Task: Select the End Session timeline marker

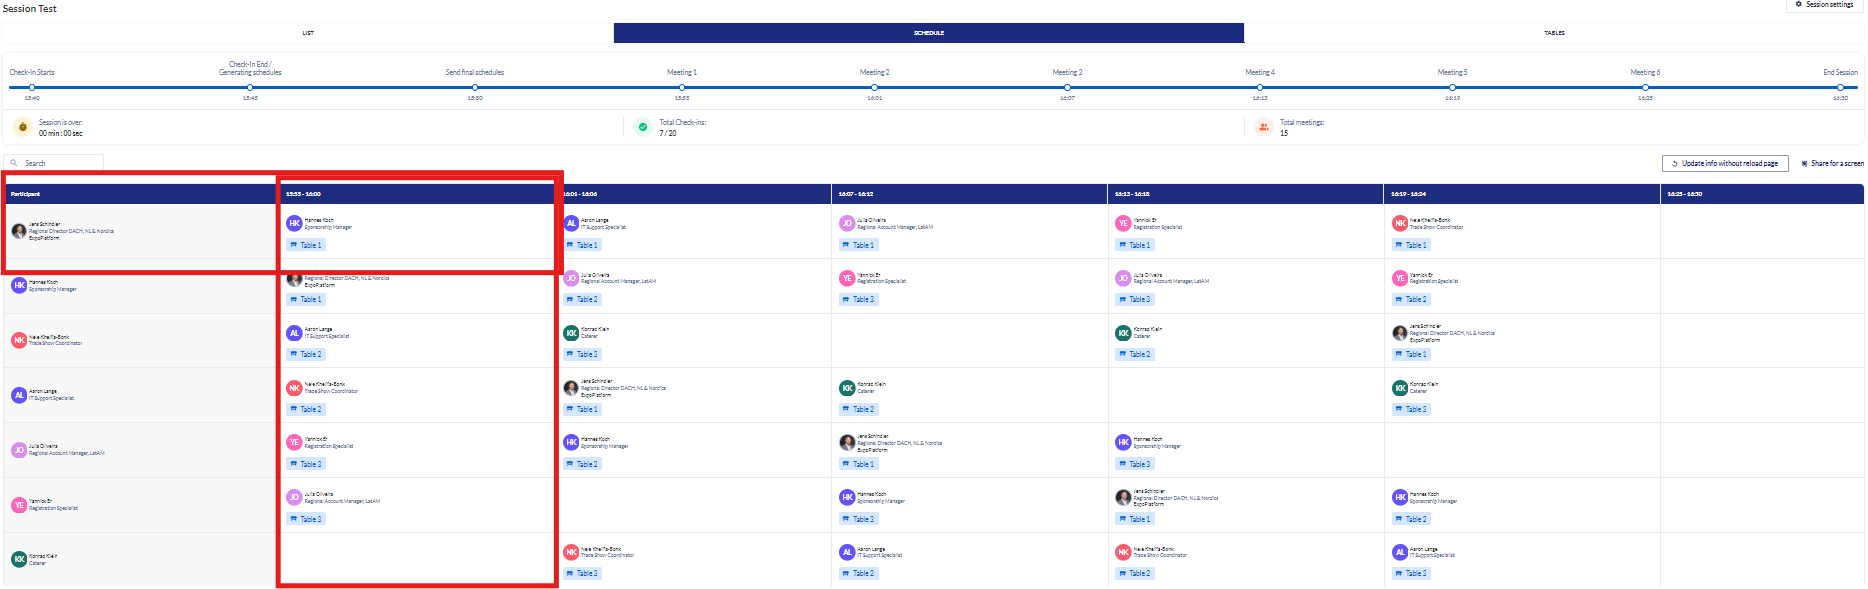Action: [1840, 87]
